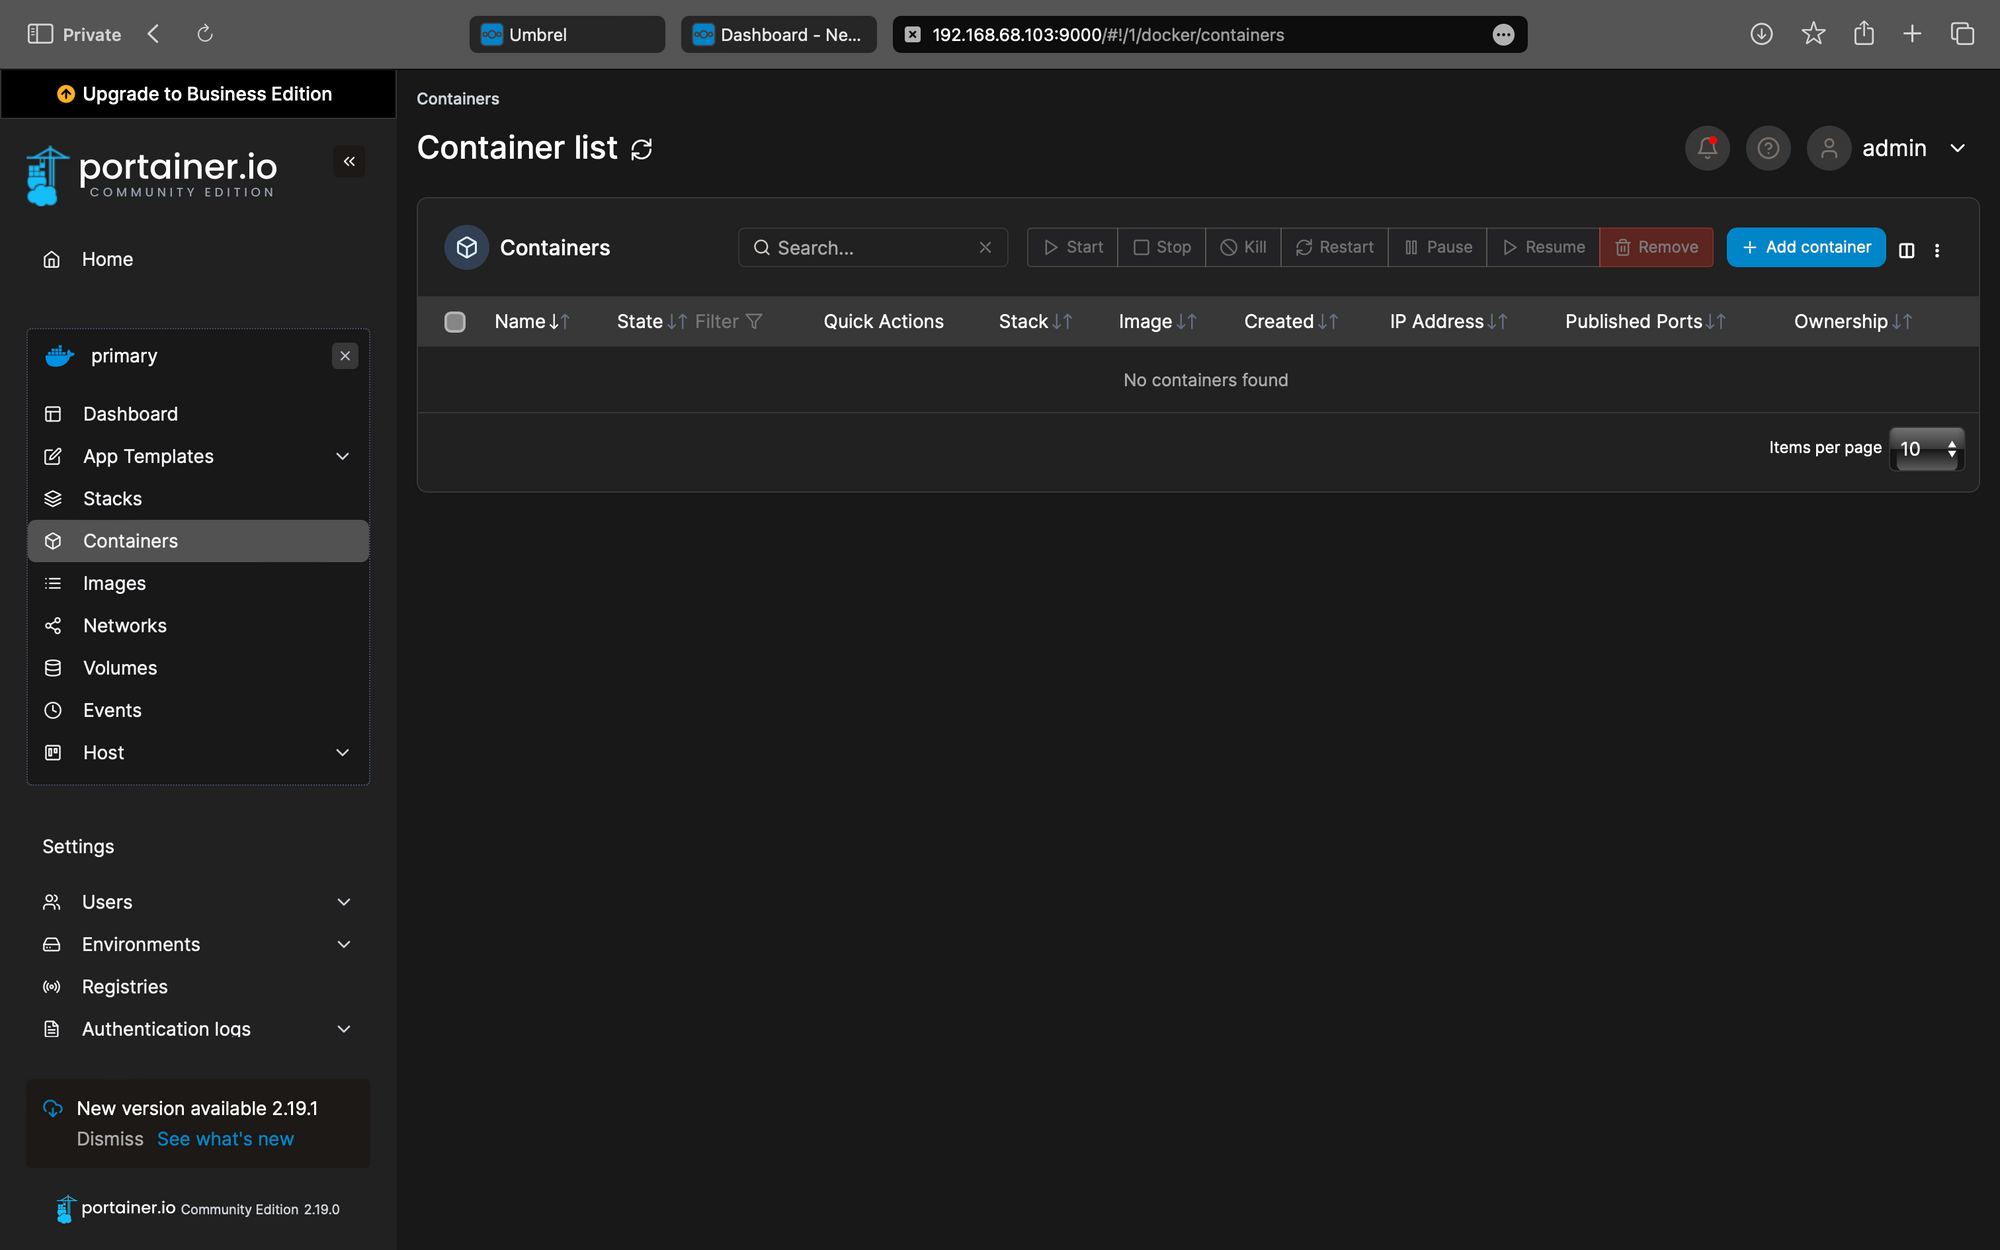The height and width of the screenshot is (1250, 2000).
Task: Expand Authentication logs chevron
Action: pyautogui.click(x=344, y=1029)
